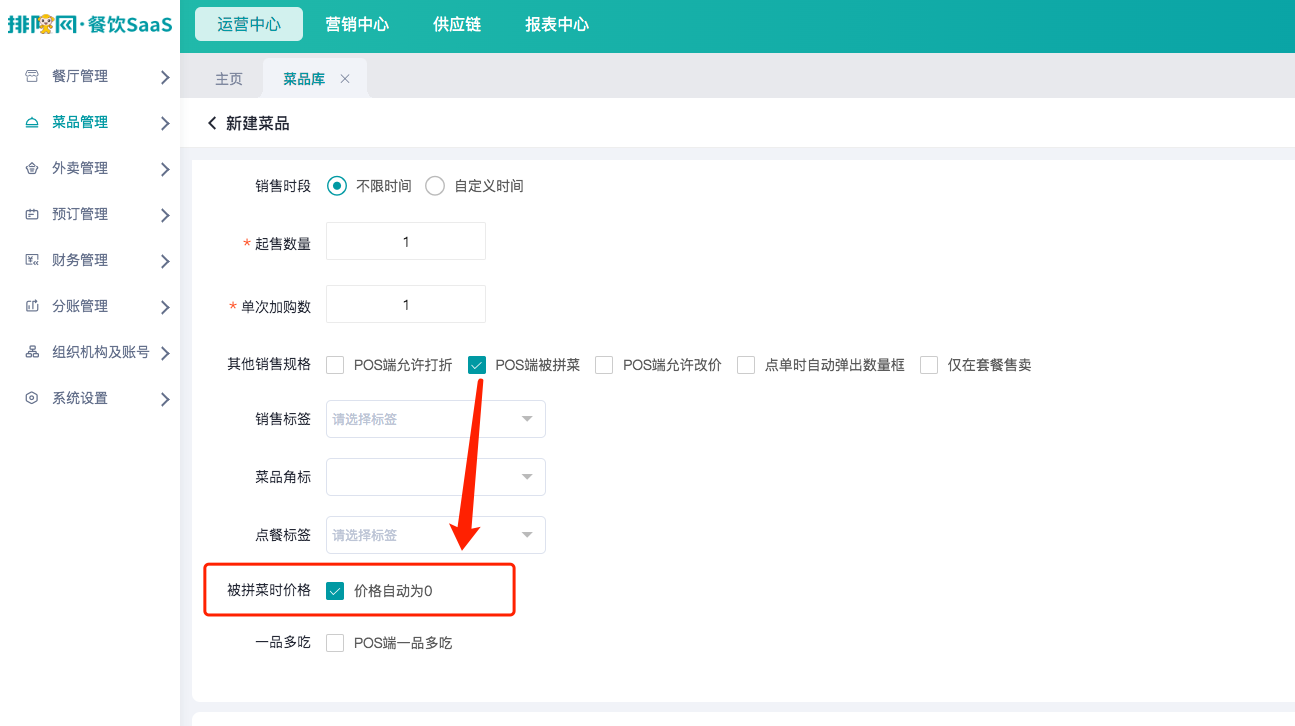Click the 单次加购数 input field

click(406, 305)
